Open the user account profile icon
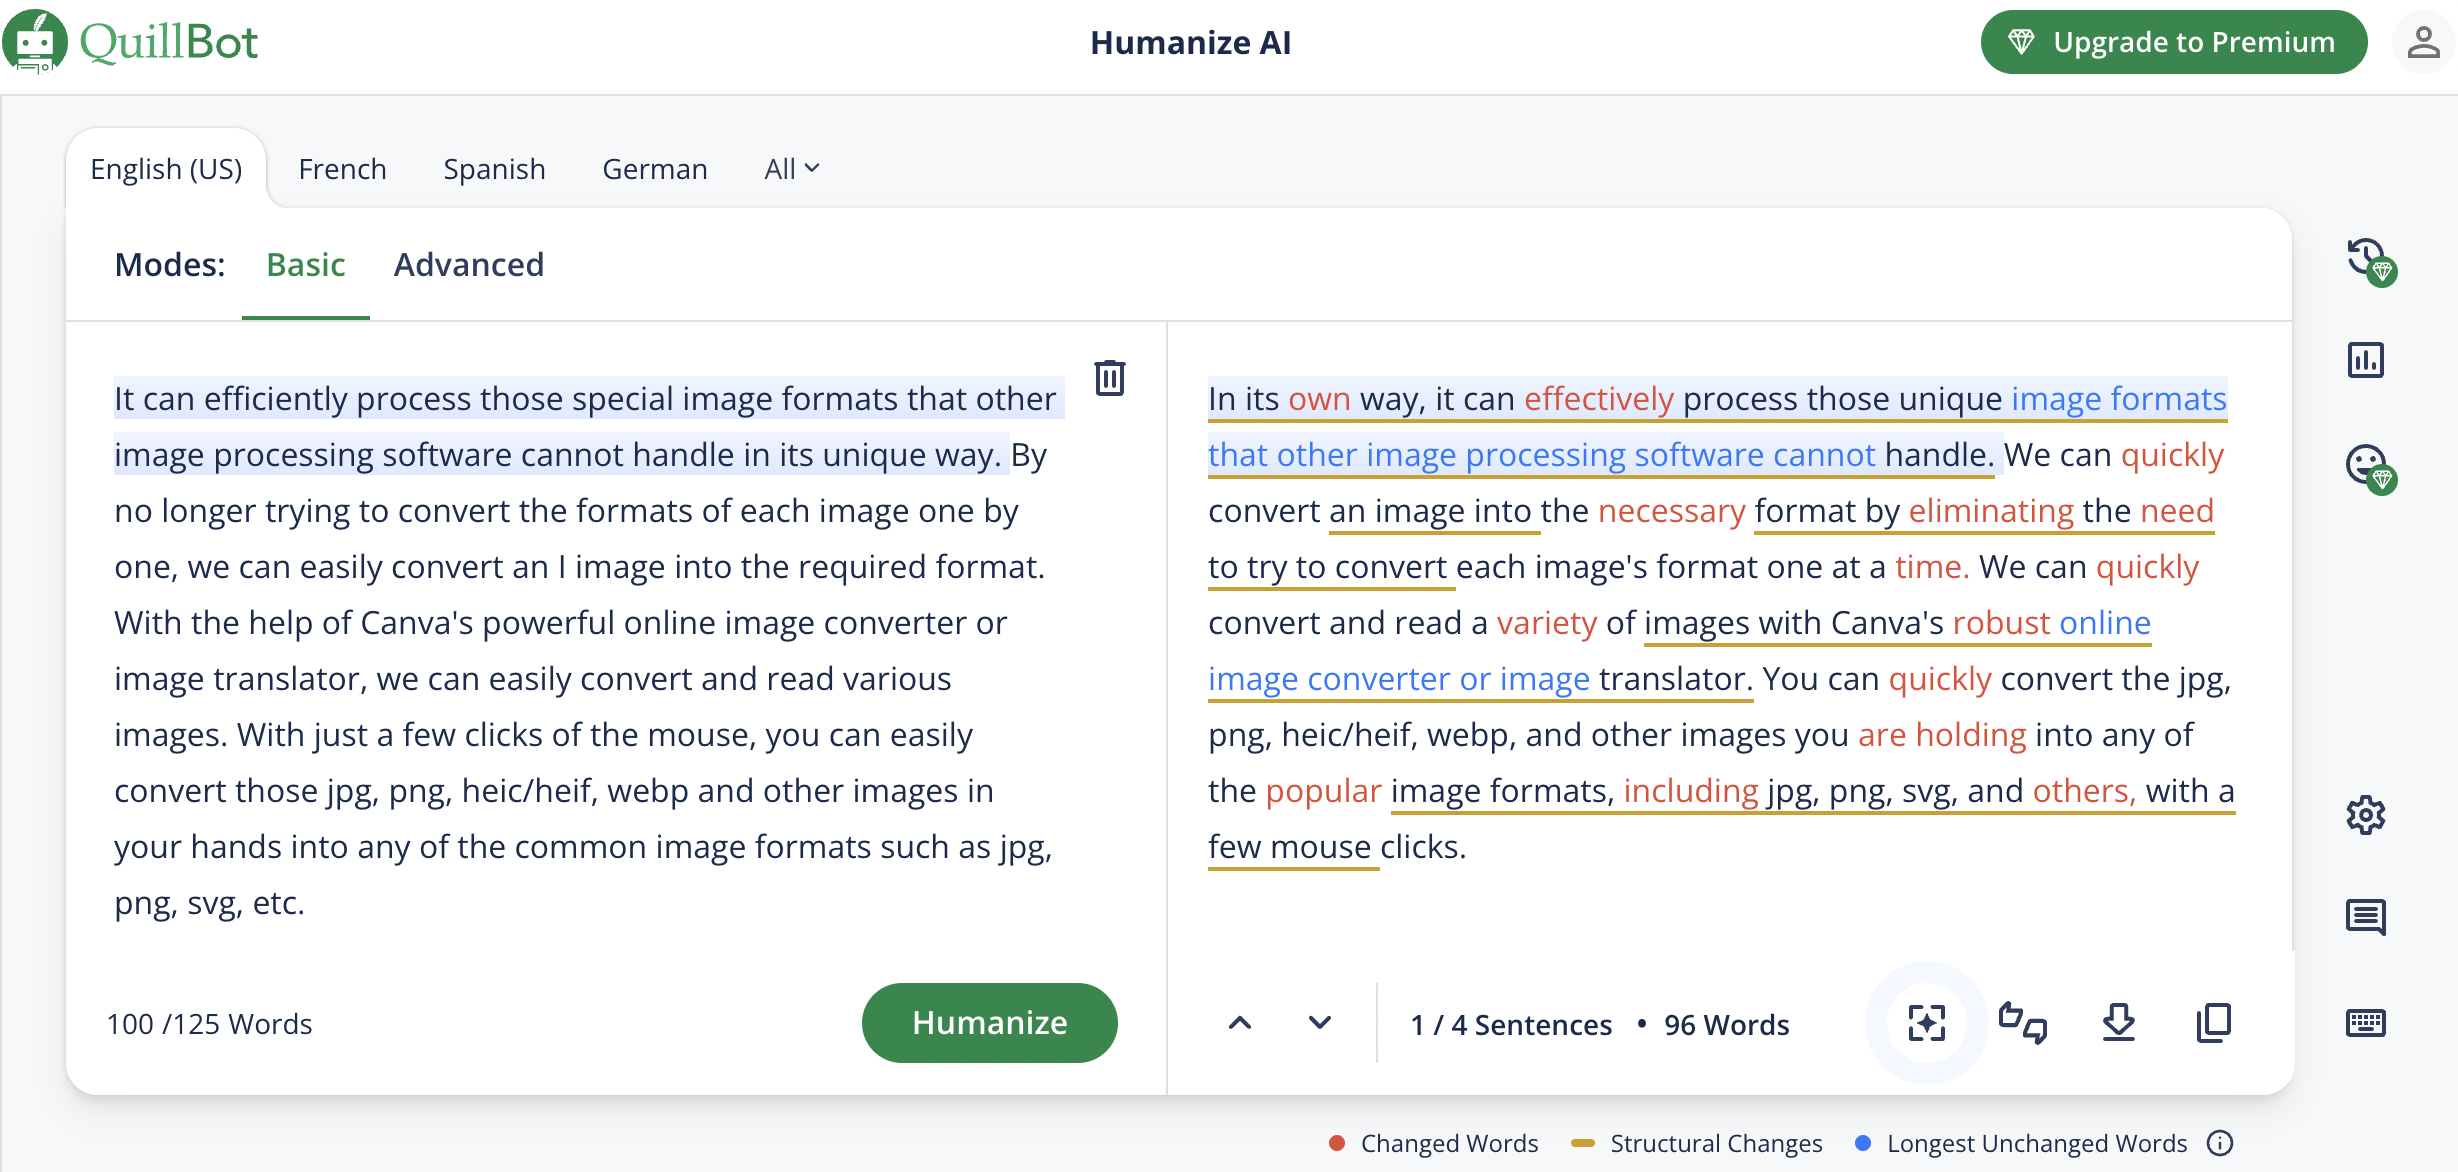 (x=2423, y=42)
